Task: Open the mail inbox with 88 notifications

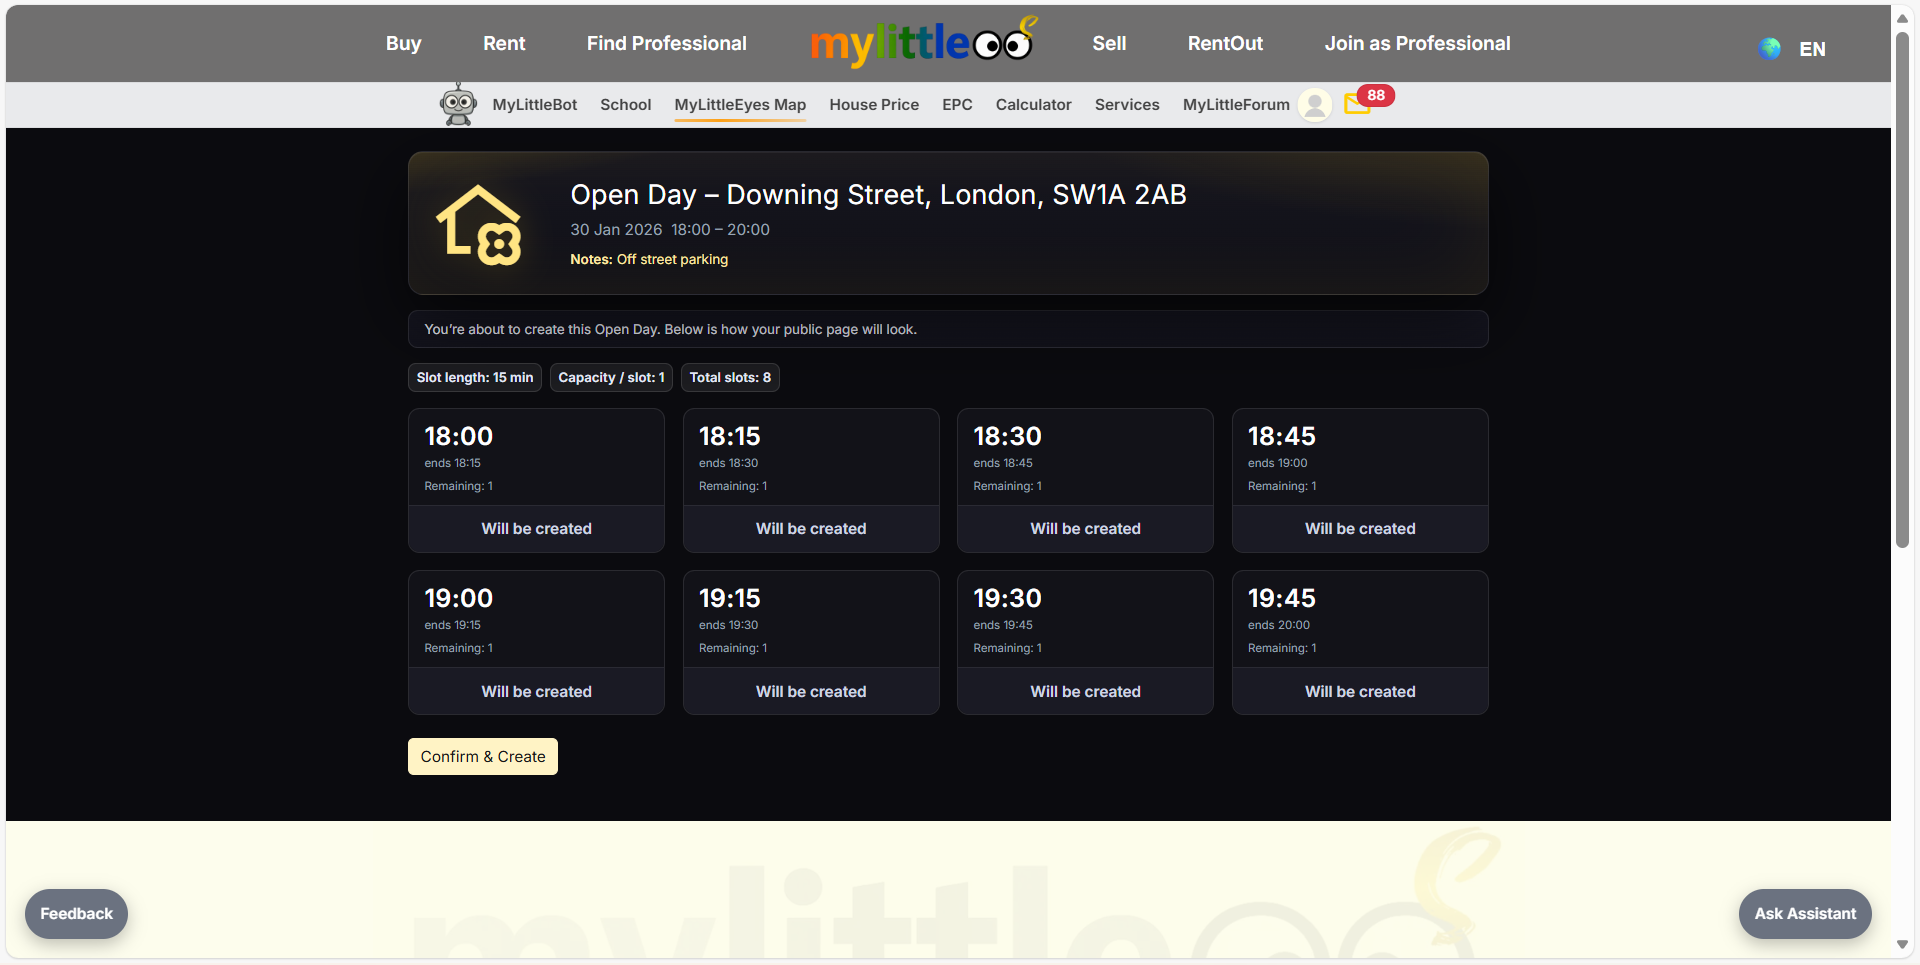Action: pyautogui.click(x=1358, y=103)
